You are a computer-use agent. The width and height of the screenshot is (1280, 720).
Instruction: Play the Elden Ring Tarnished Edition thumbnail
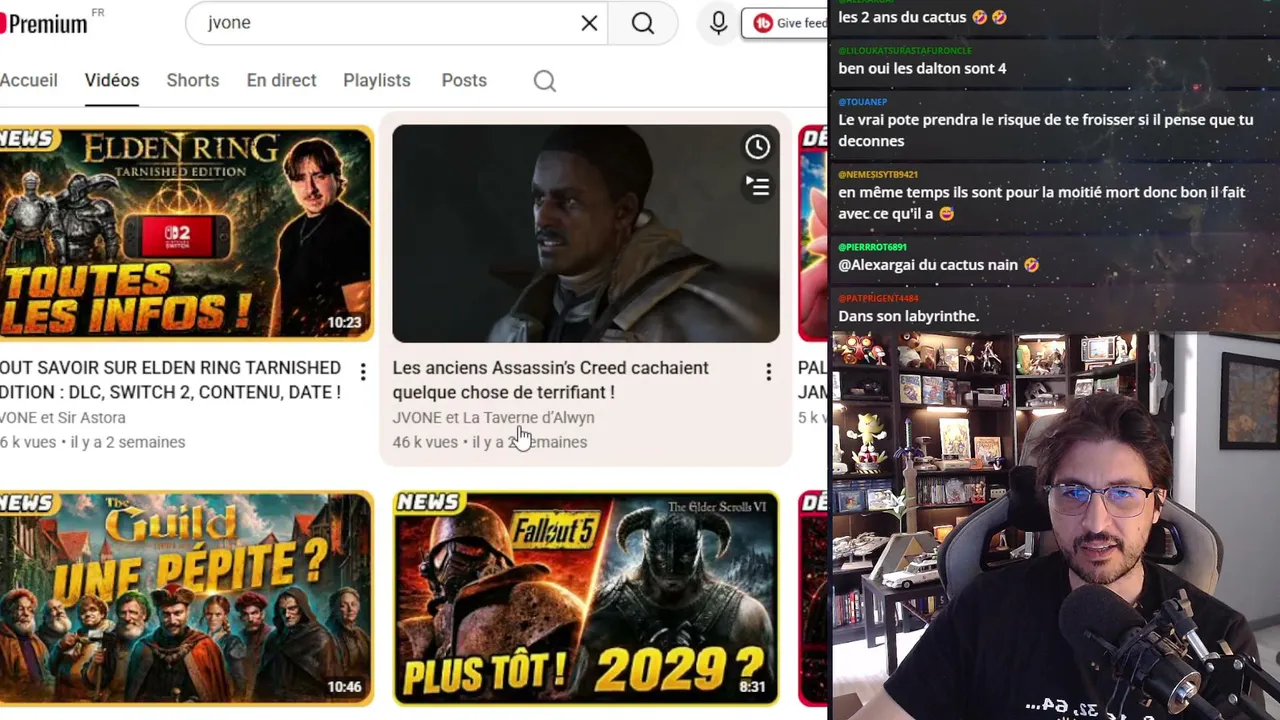[x=186, y=233]
